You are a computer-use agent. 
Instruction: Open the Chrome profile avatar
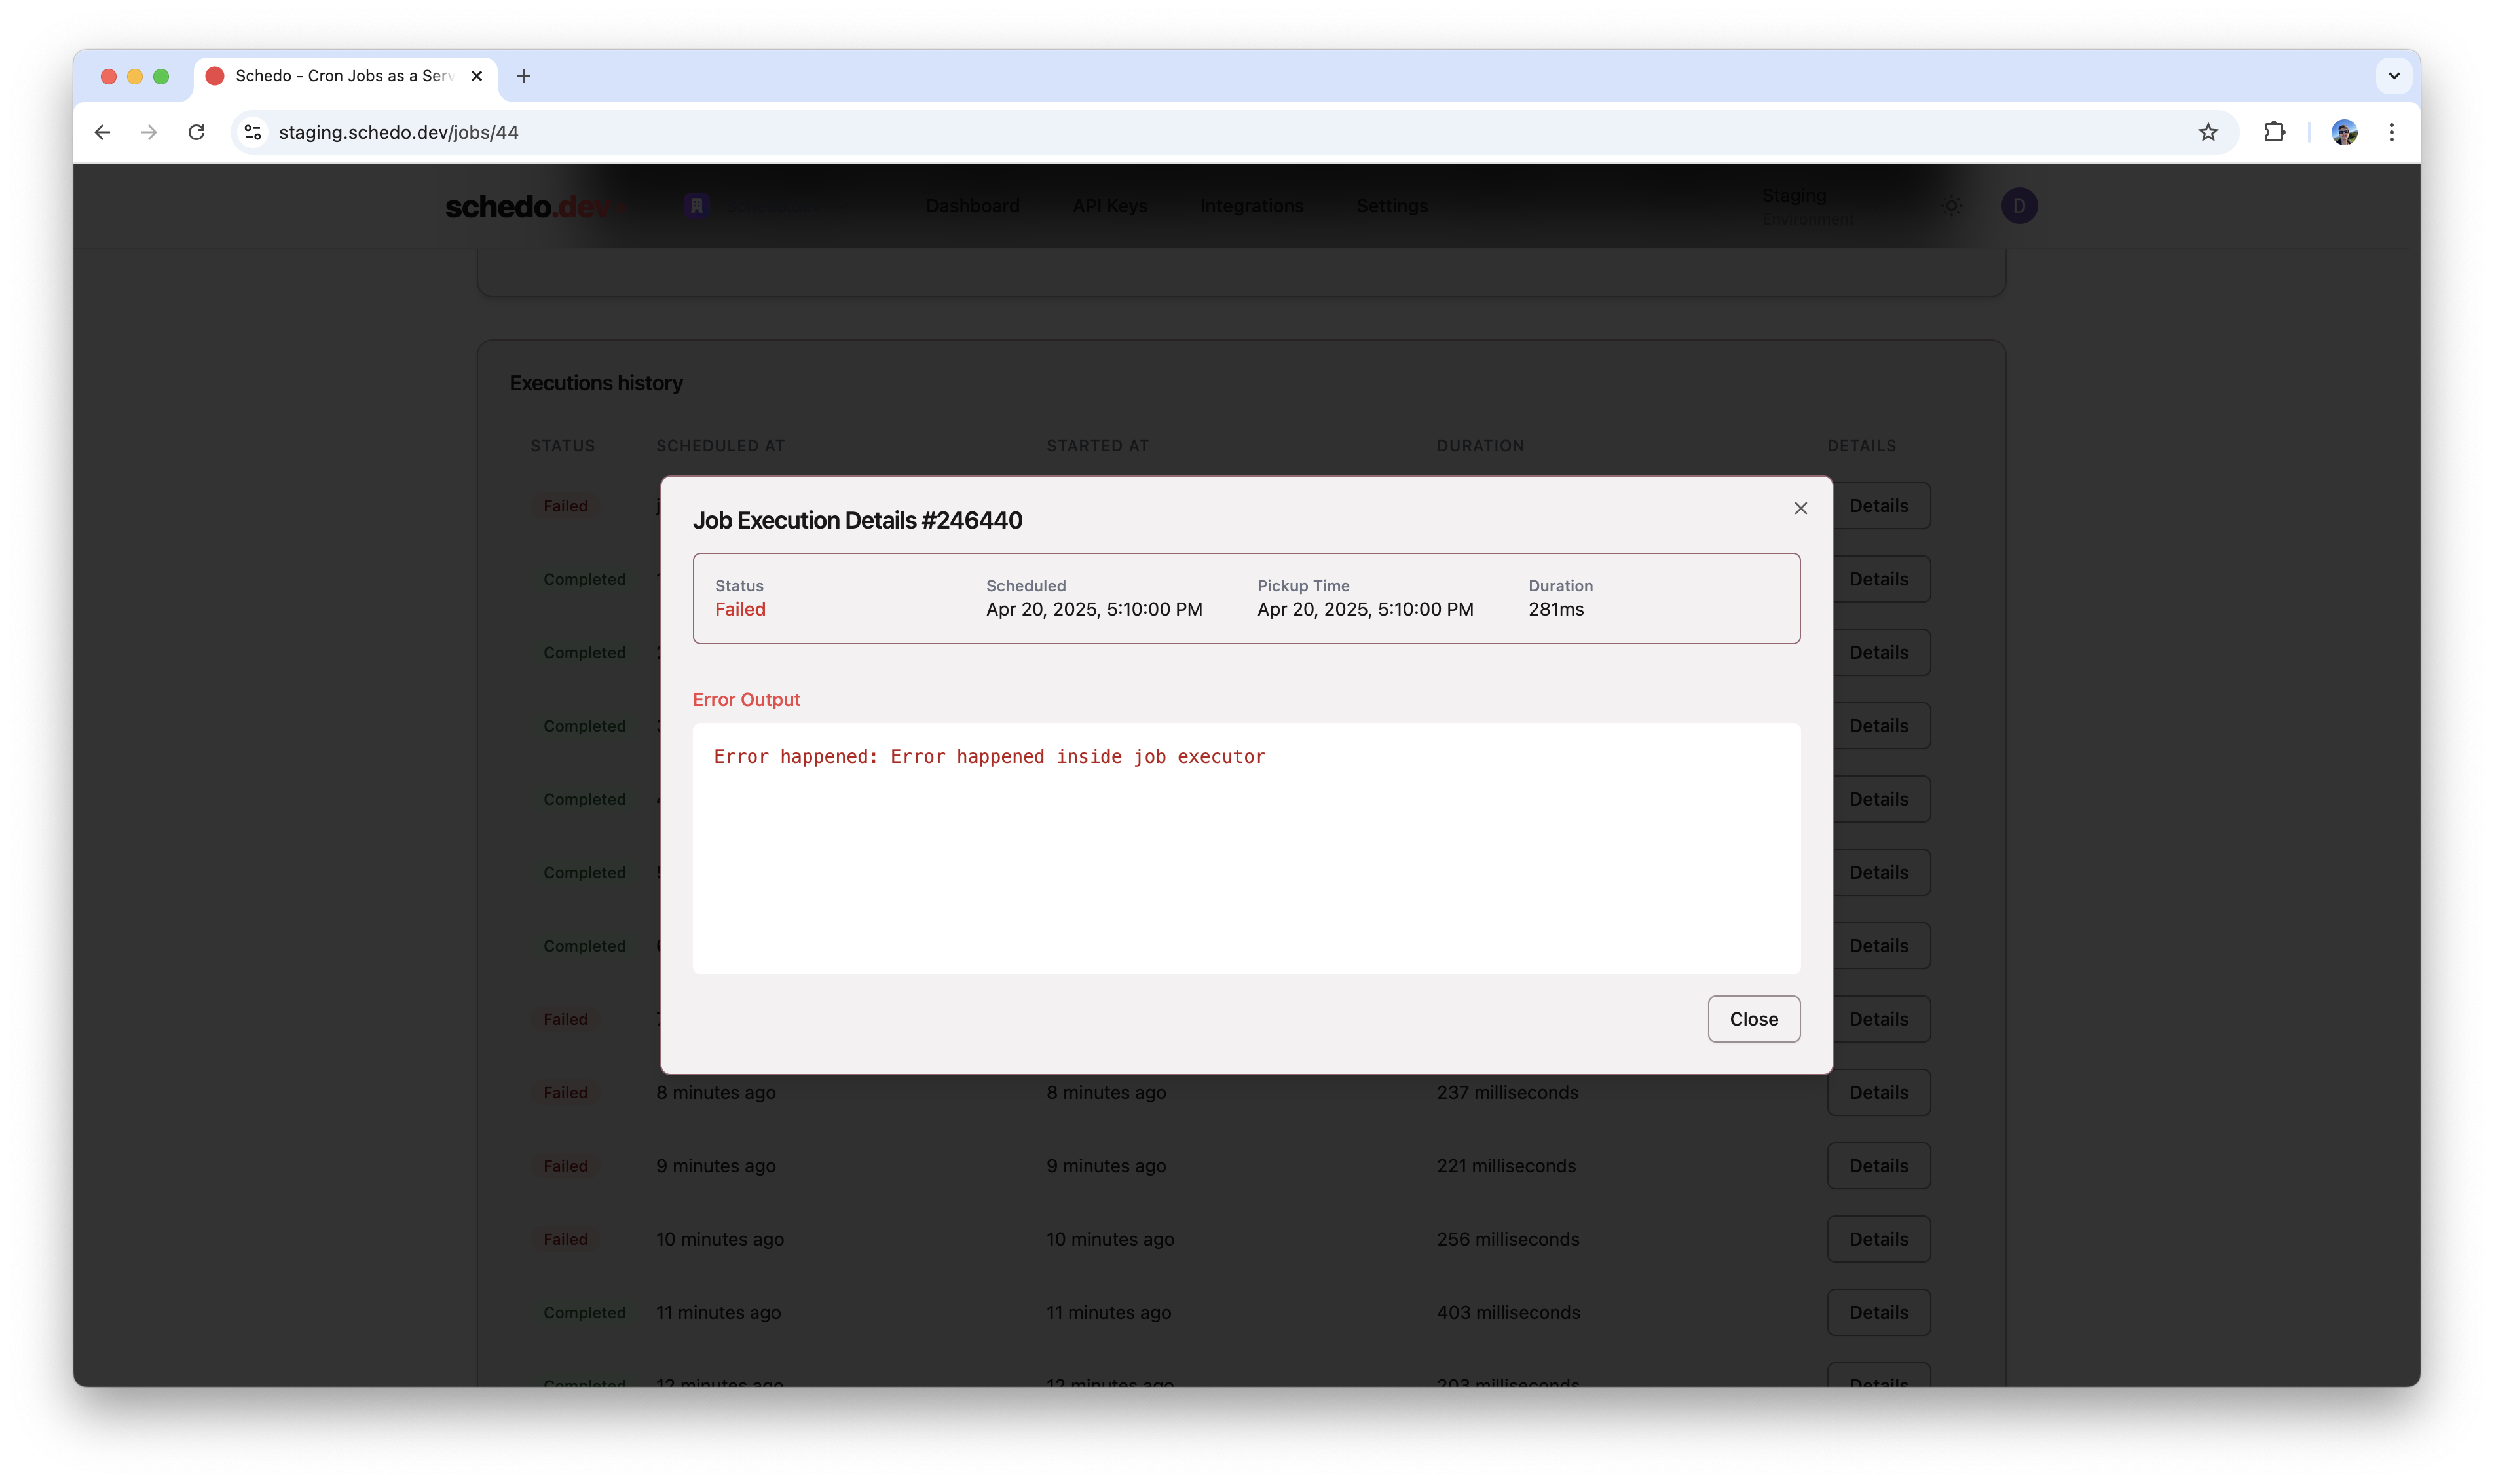click(2343, 132)
